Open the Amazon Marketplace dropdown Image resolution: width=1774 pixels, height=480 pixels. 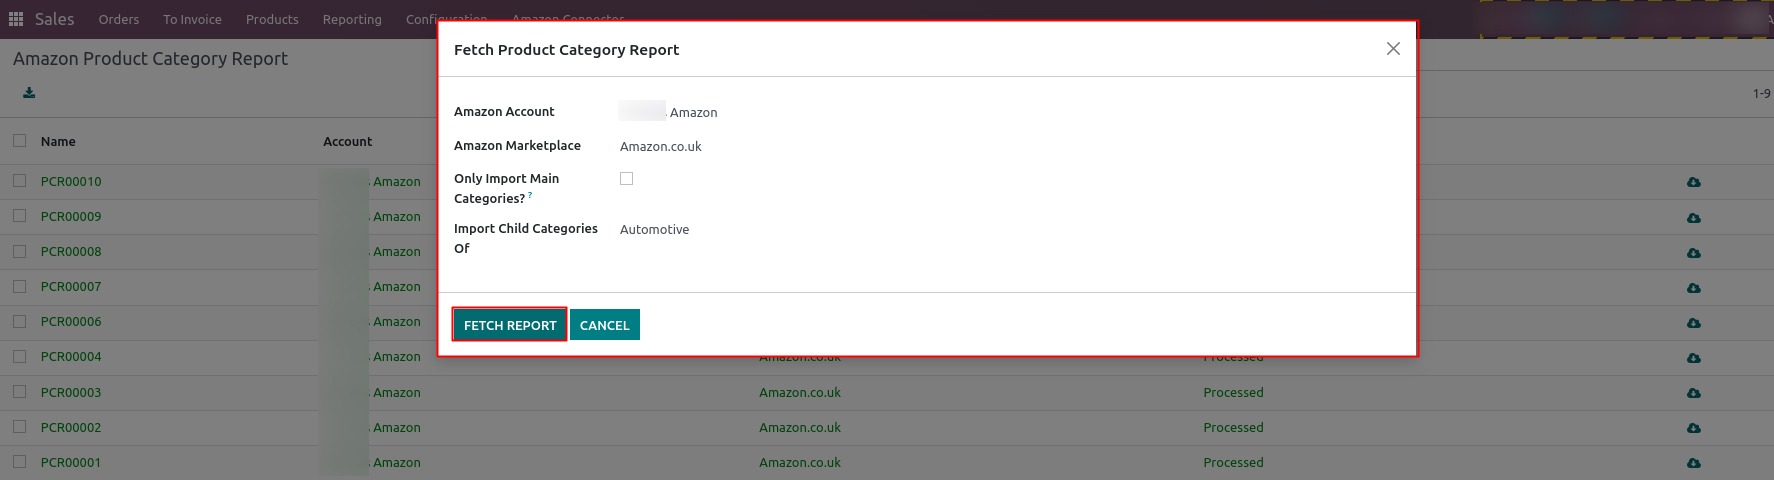coord(1010,146)
